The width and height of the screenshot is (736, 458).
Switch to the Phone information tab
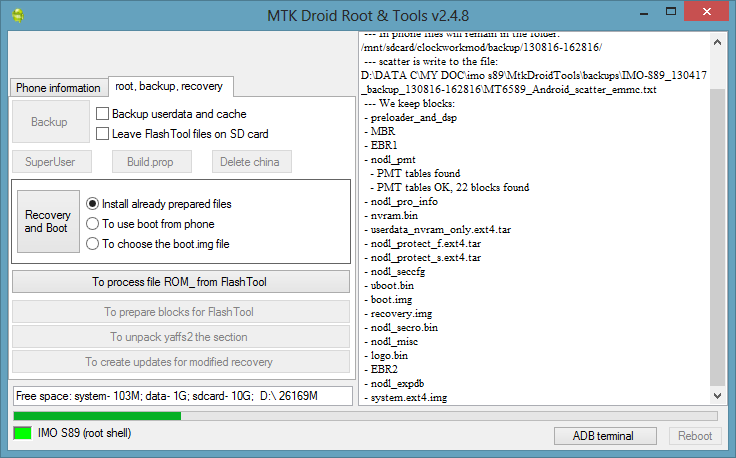point(58,88)
